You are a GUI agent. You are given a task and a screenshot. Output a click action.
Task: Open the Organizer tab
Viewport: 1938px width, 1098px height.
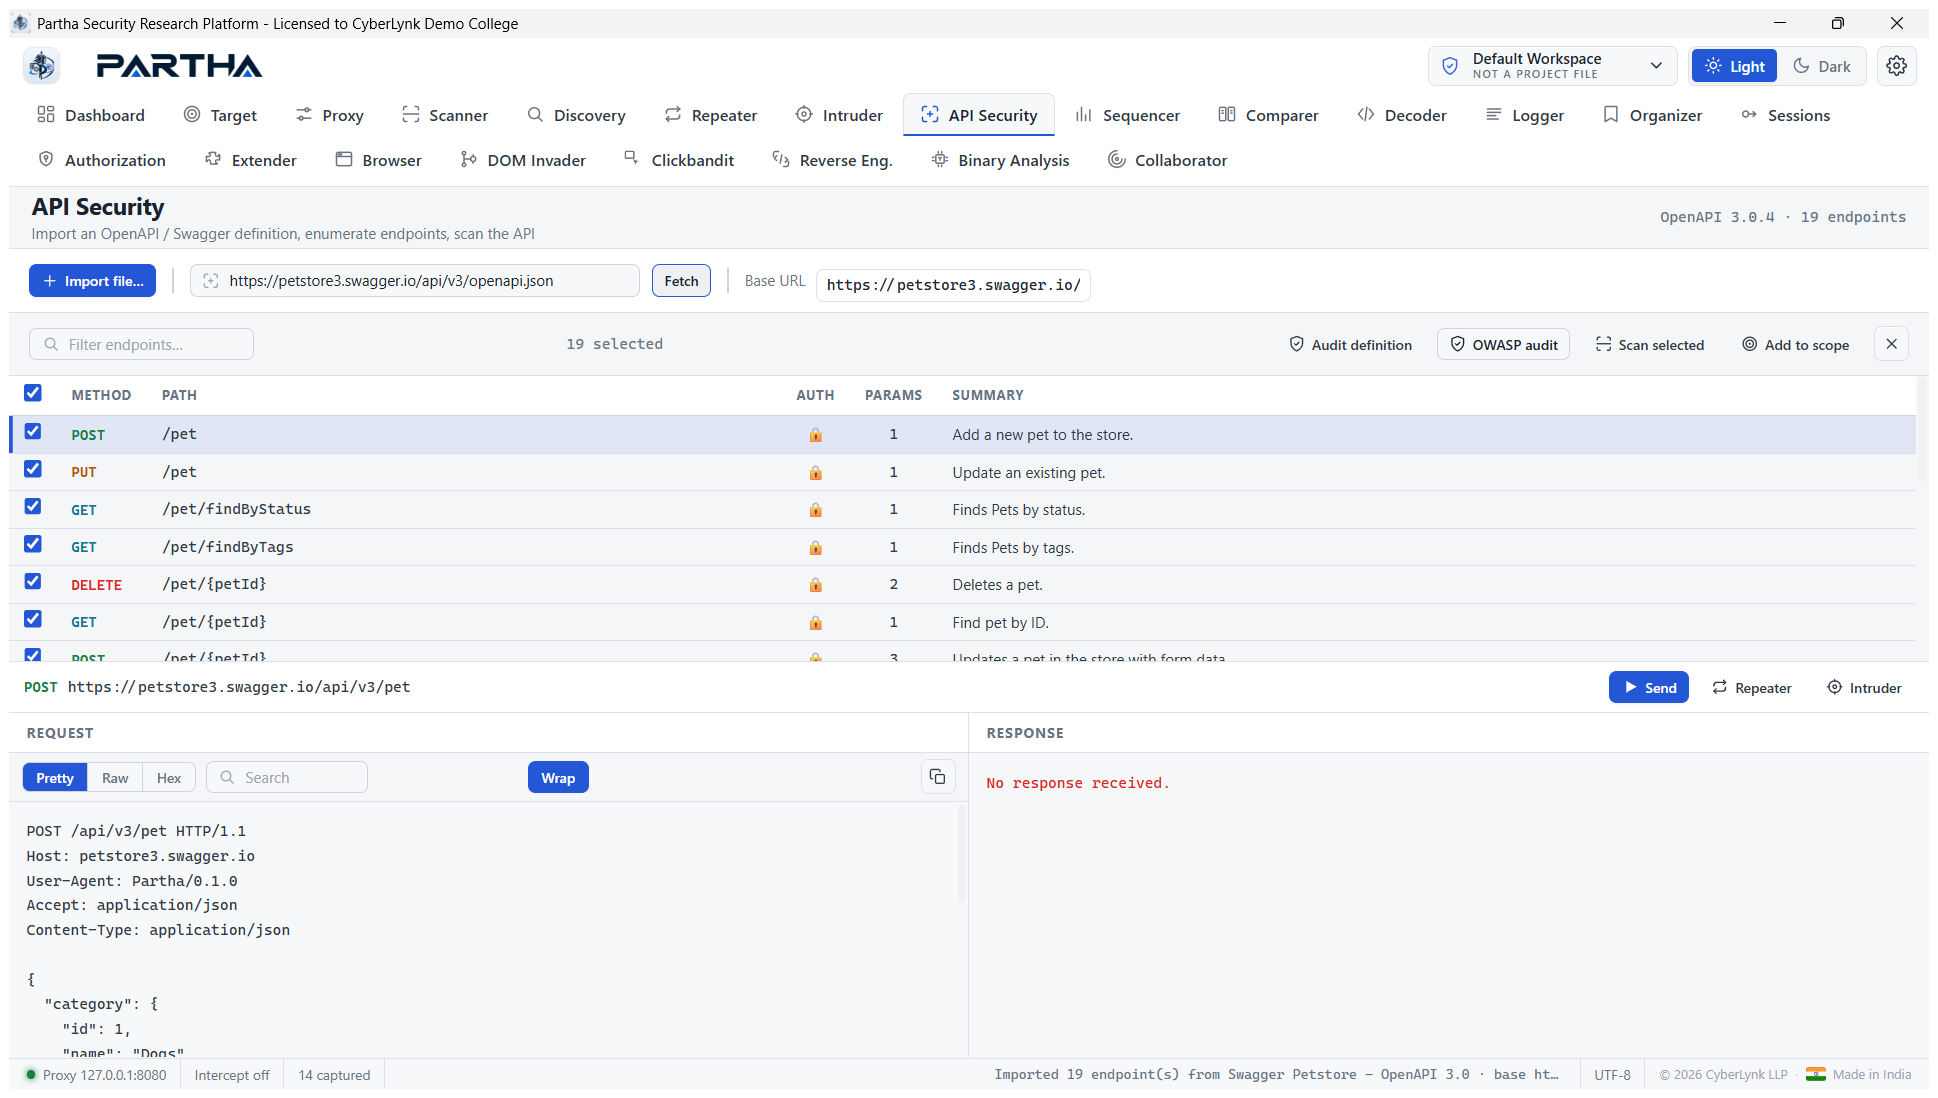[1653, 115]
